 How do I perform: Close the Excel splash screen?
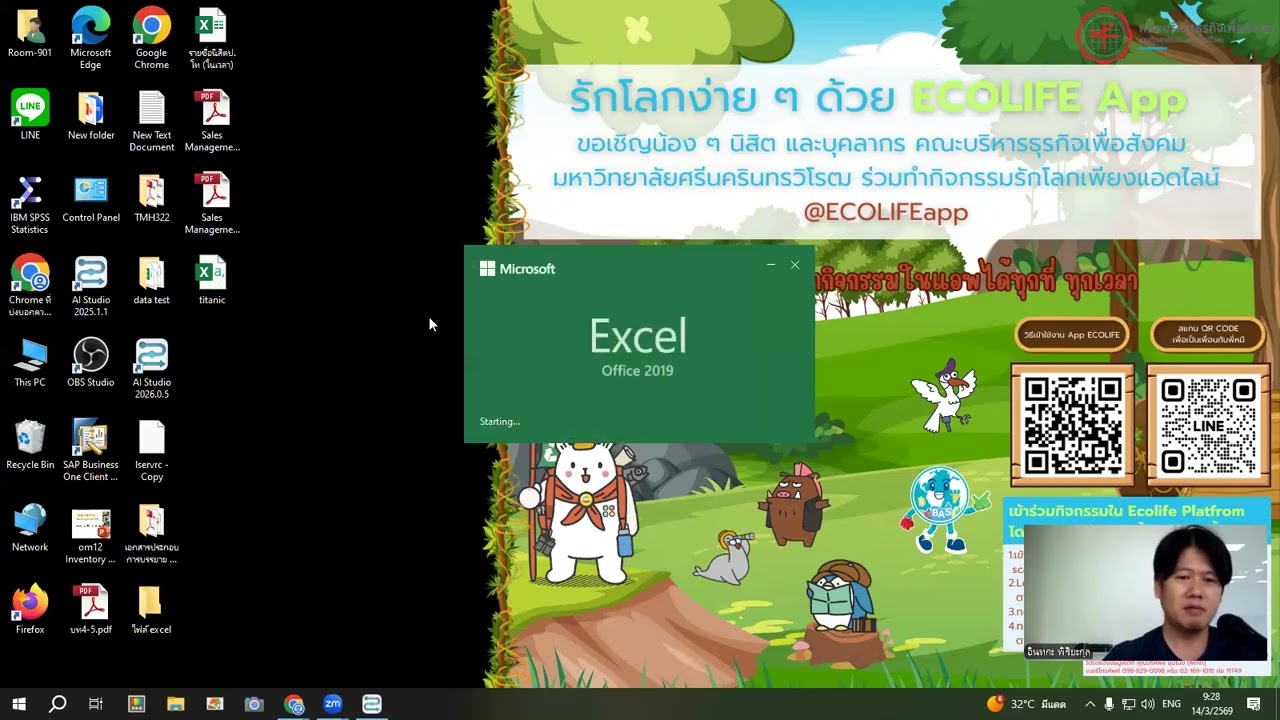tap(795, 265)
